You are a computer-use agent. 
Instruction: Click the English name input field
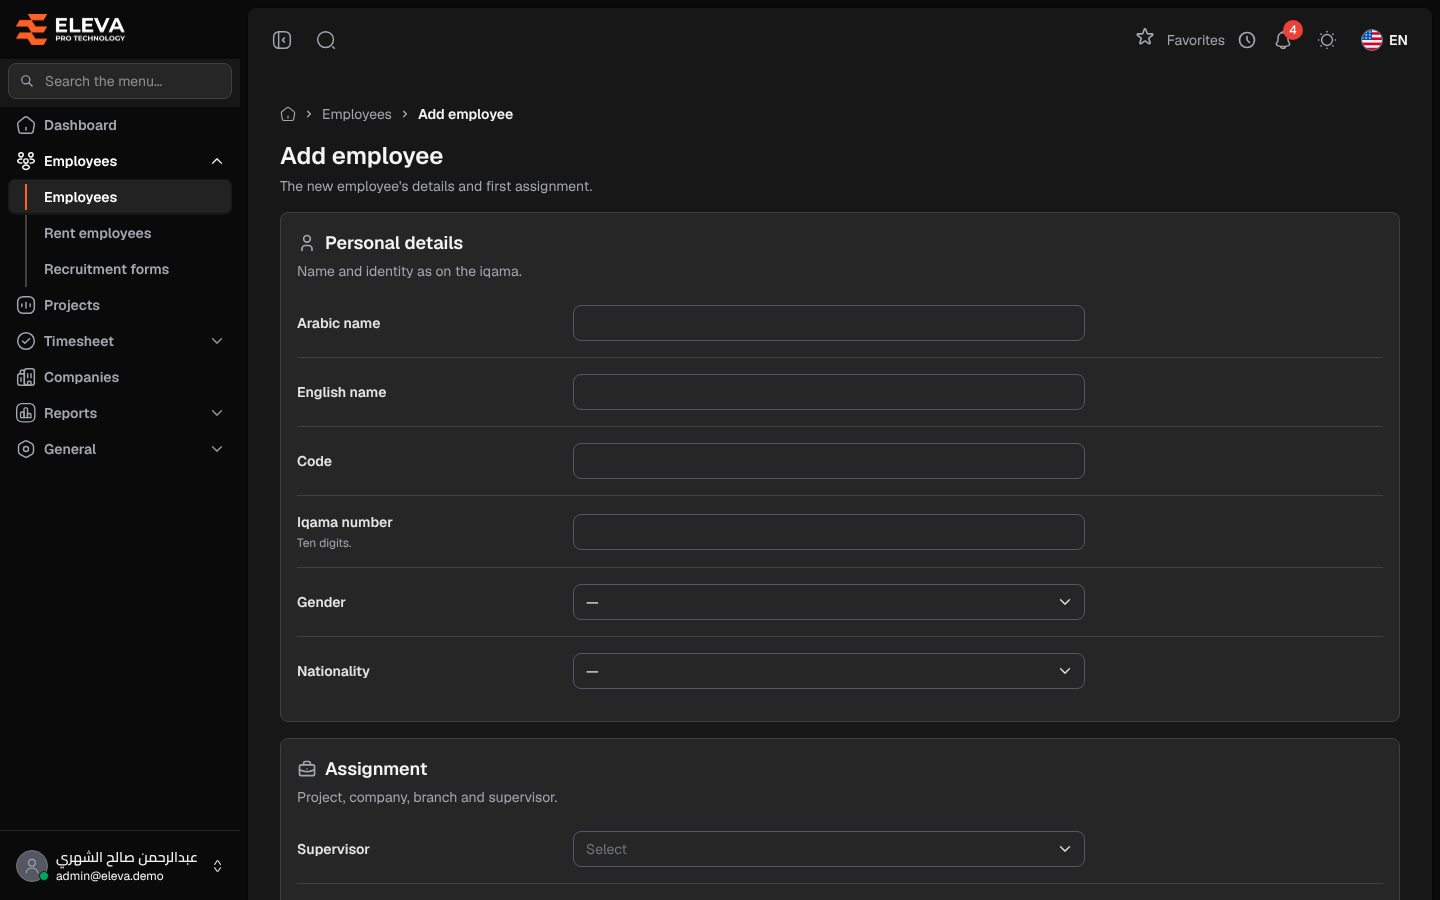tap(829, 392)
